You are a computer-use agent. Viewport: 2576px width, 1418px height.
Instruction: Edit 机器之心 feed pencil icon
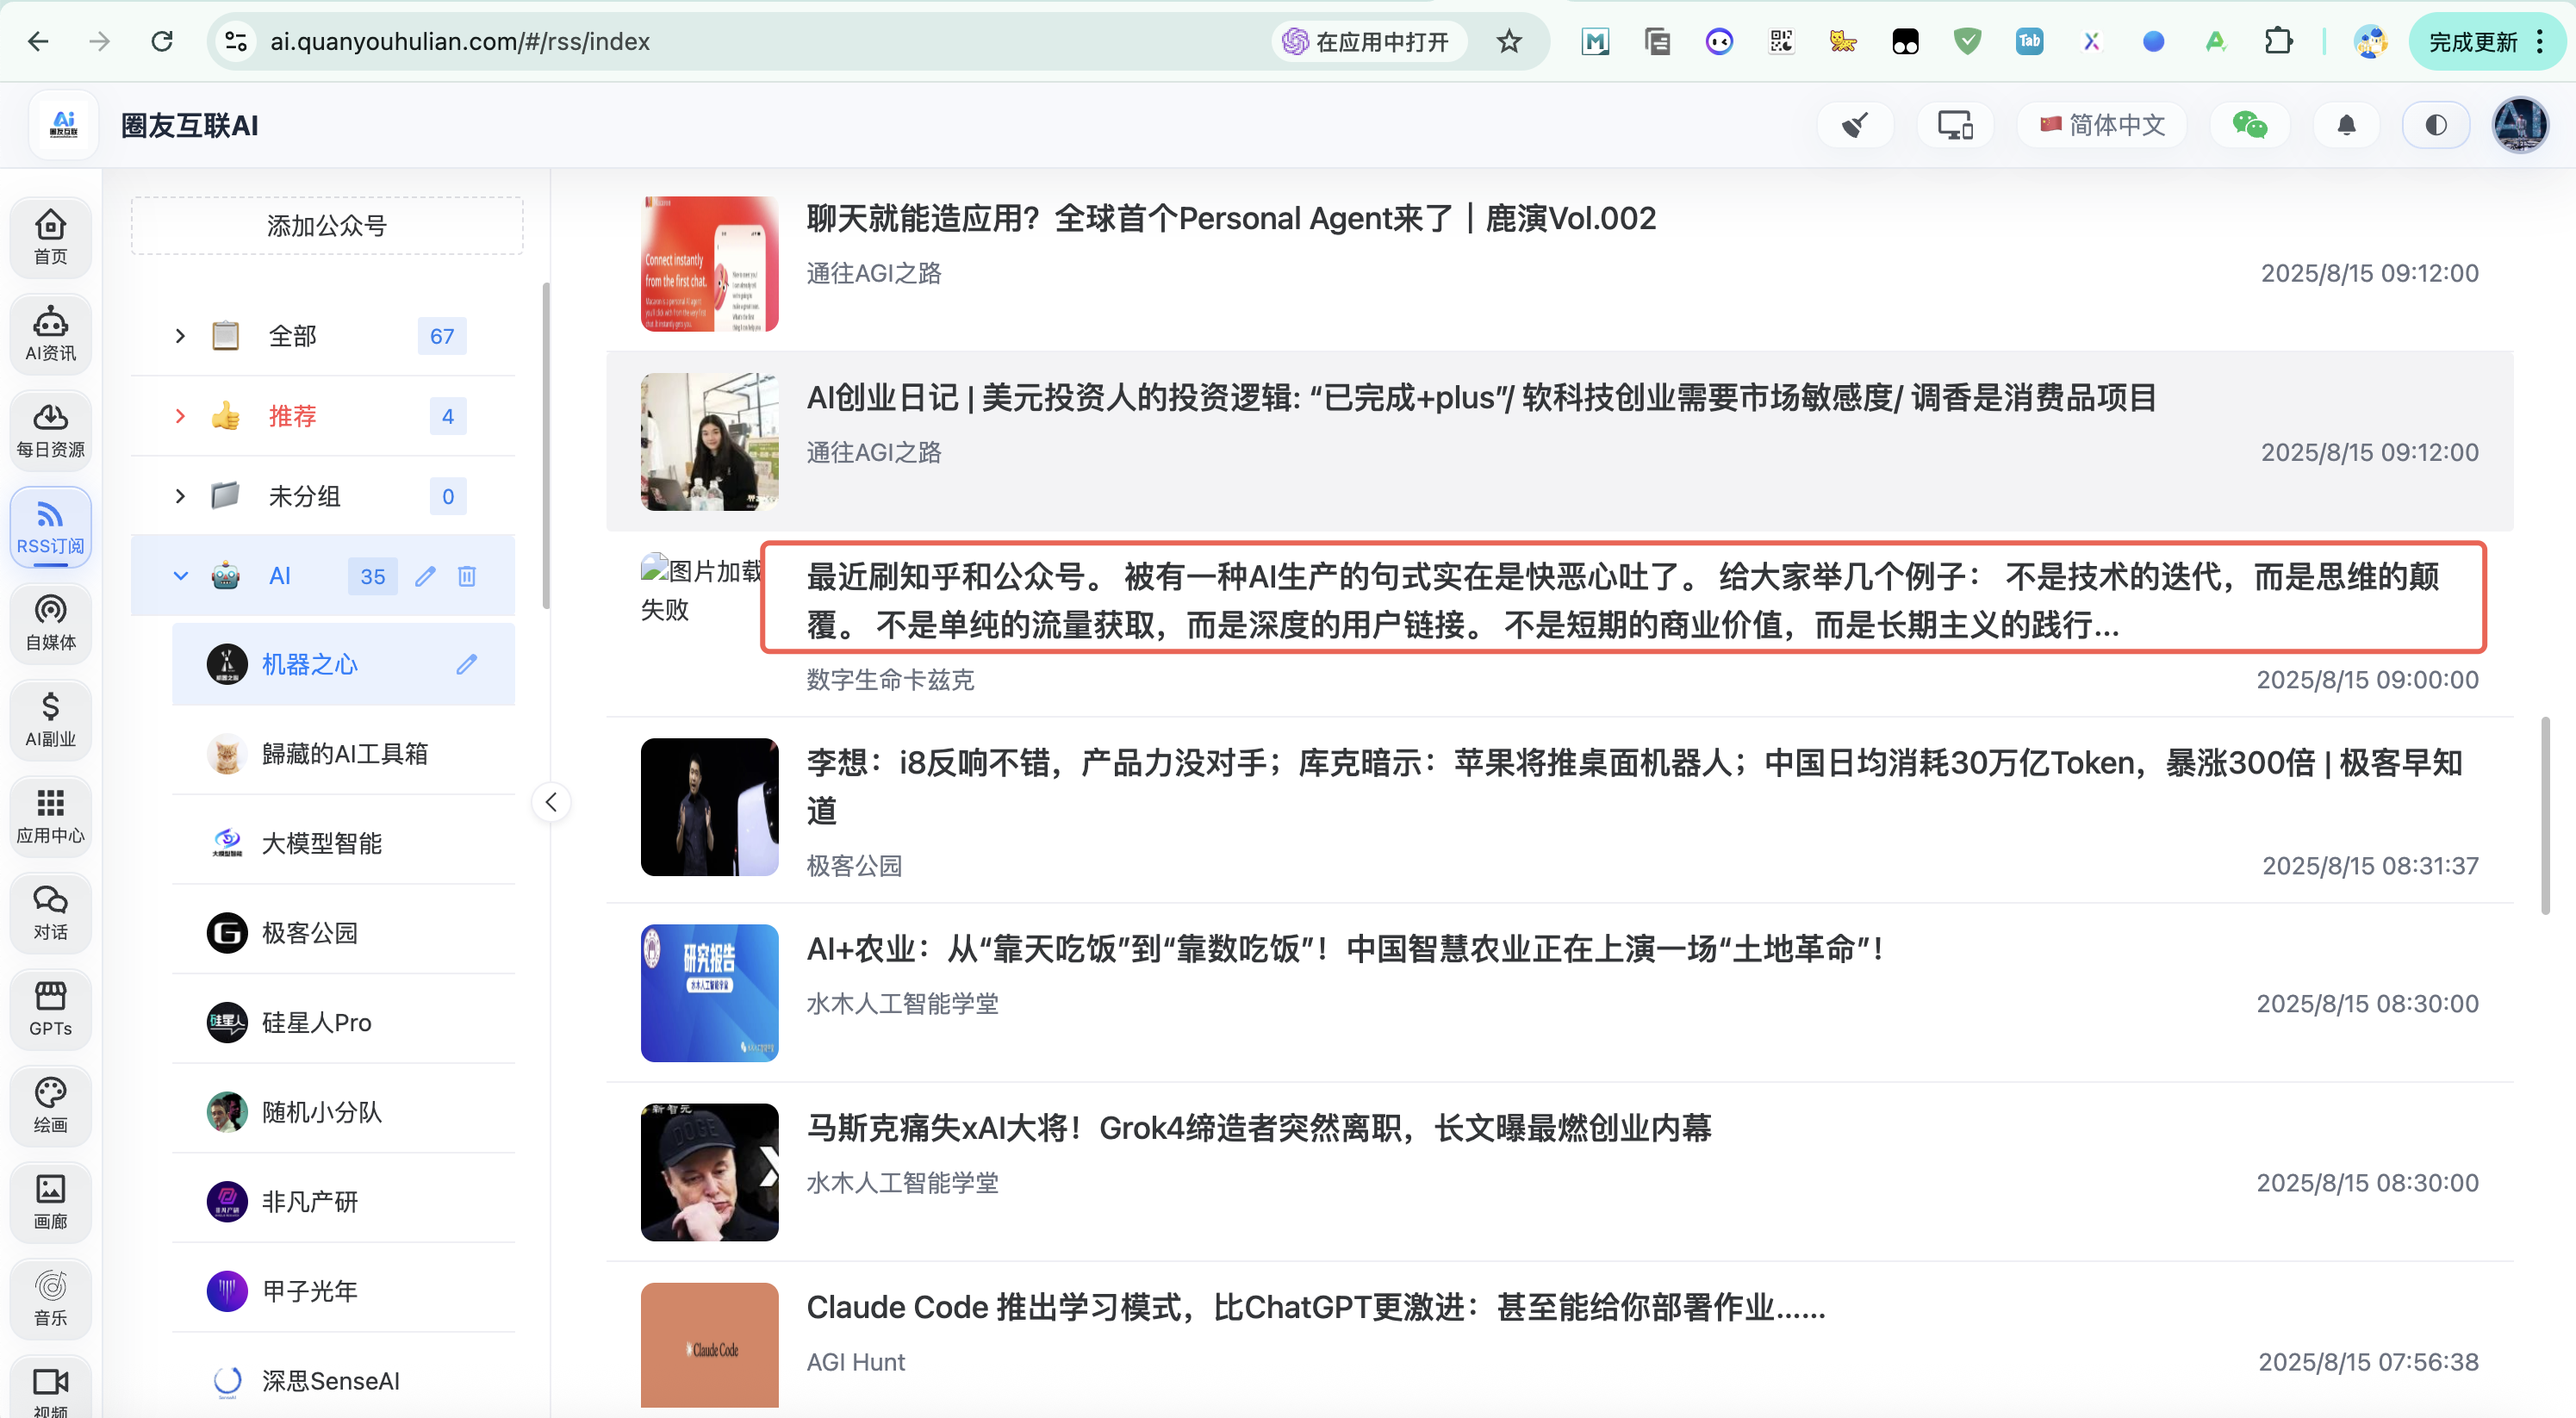(467, 664)
